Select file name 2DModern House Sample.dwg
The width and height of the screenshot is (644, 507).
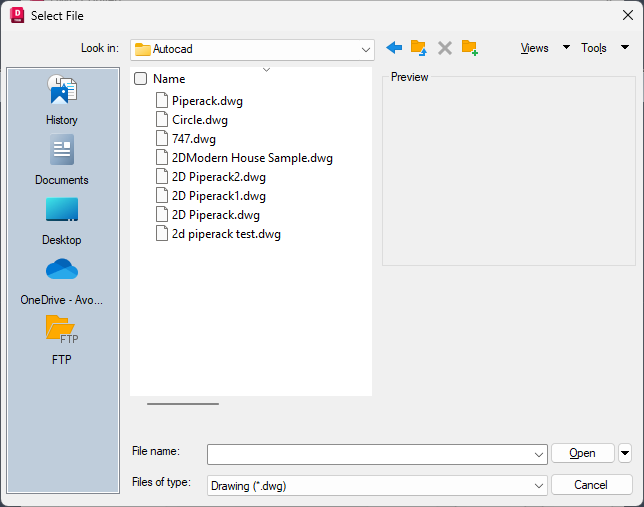click(252, 158)
